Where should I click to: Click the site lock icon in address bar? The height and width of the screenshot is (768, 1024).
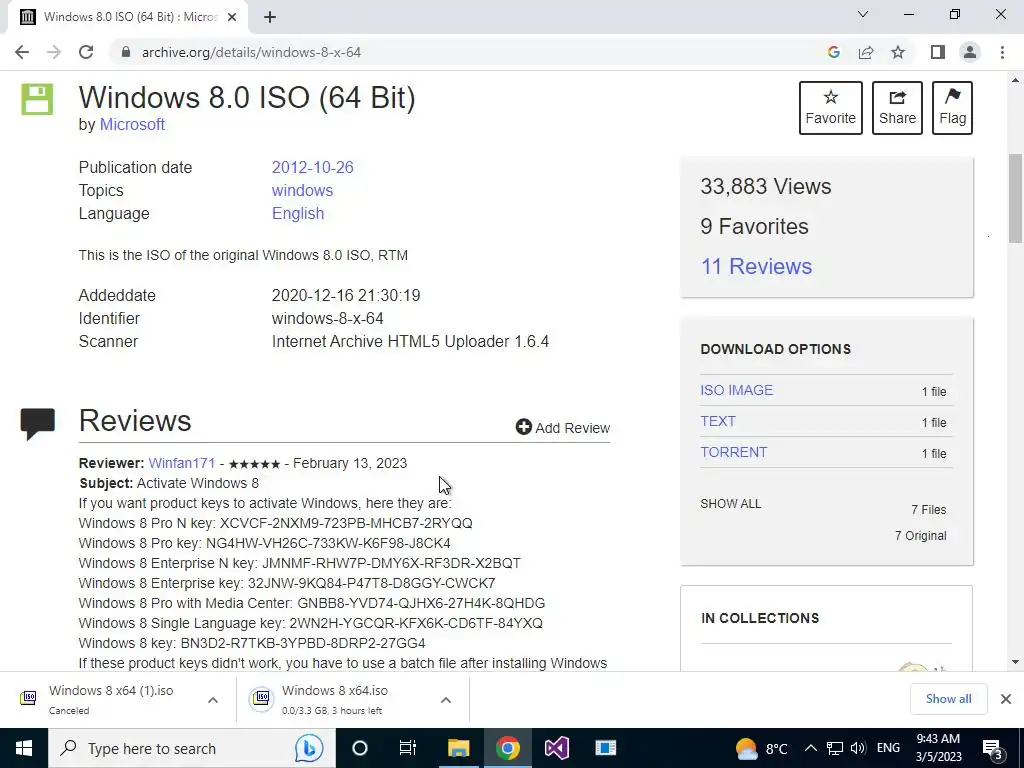(126, 52)
